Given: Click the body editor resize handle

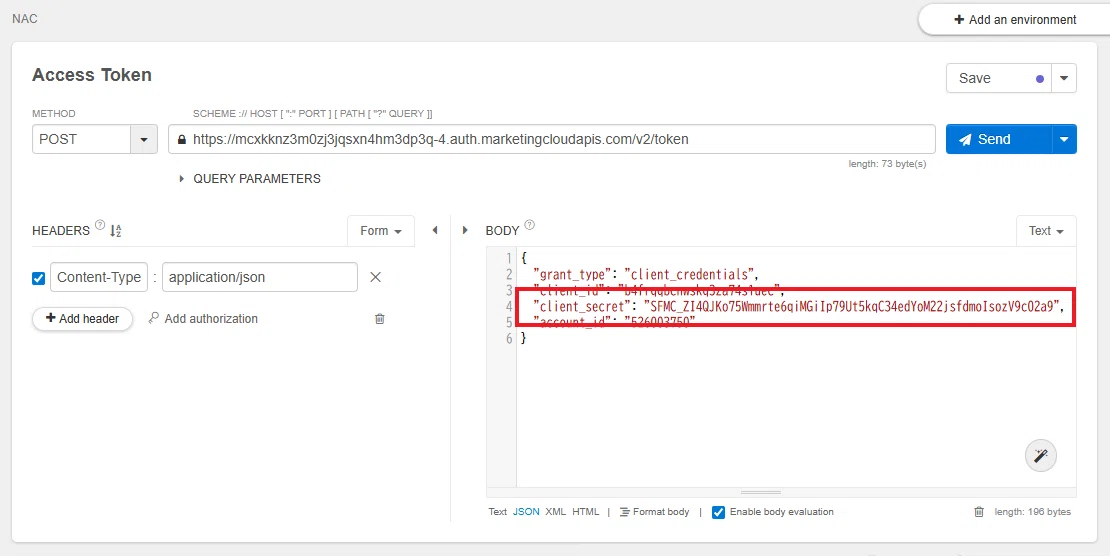Looking at the screenshot, I should [x=761, y=492].
